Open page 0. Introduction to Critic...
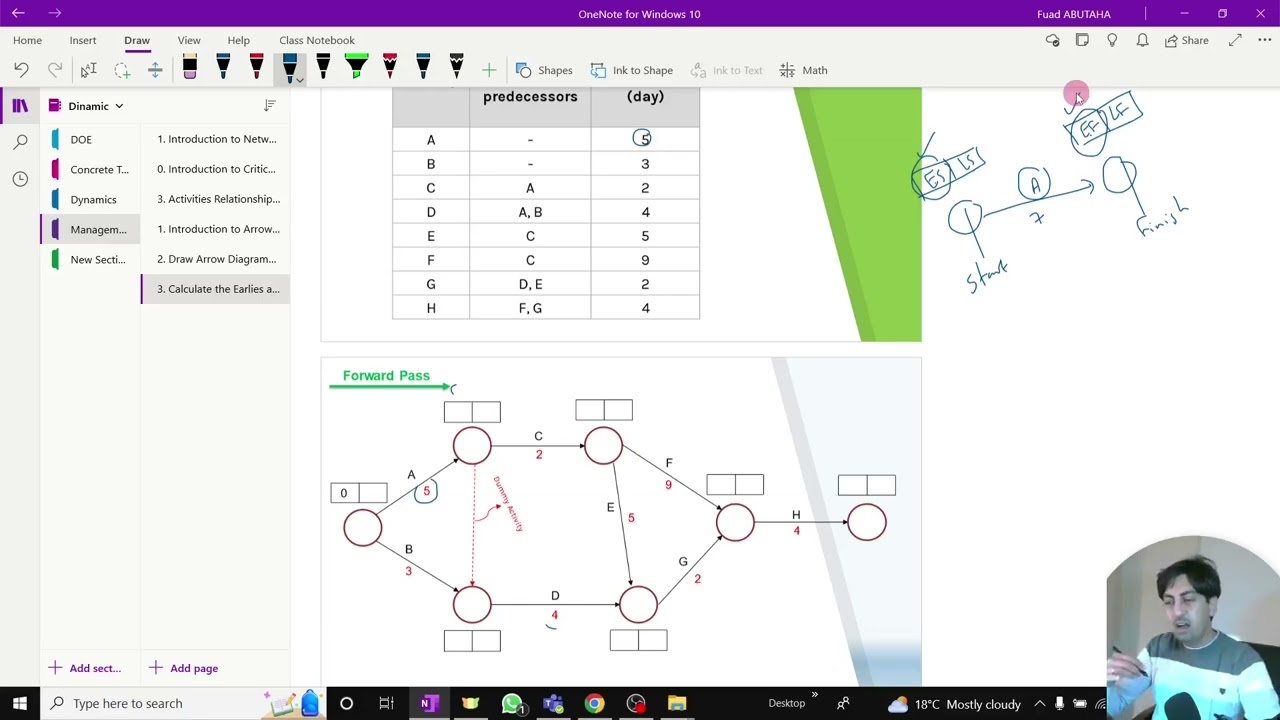The image size is (1280, 720). coord(216,169)
